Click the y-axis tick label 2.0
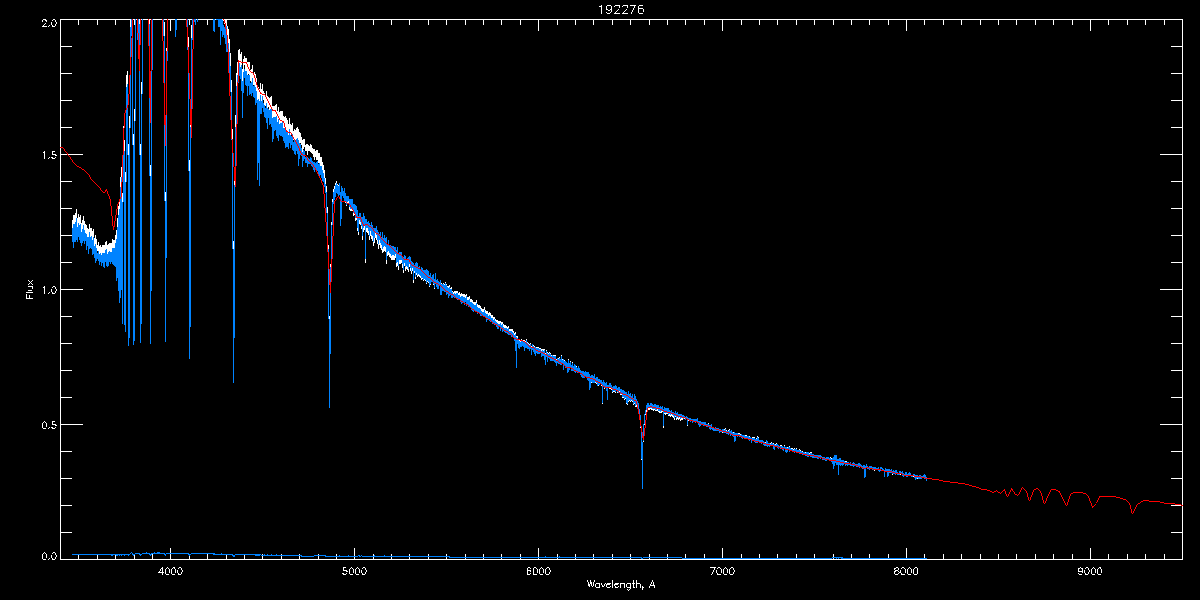 (x=47, y=22)
